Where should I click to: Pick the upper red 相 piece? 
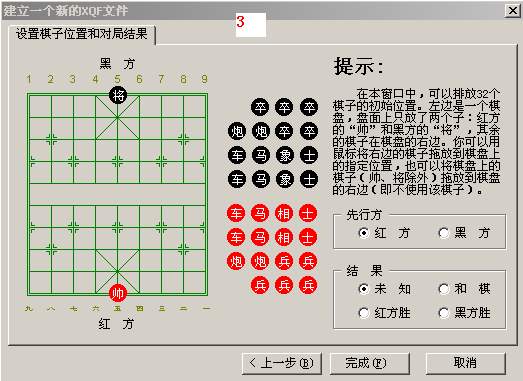(x=284, y=213)
